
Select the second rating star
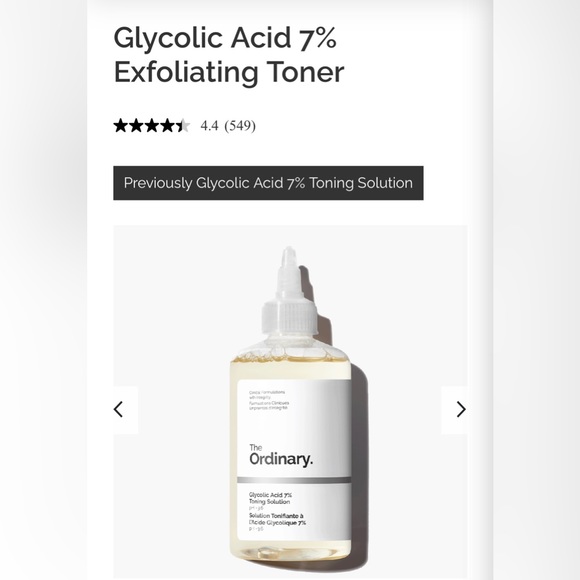coord(136,126)
